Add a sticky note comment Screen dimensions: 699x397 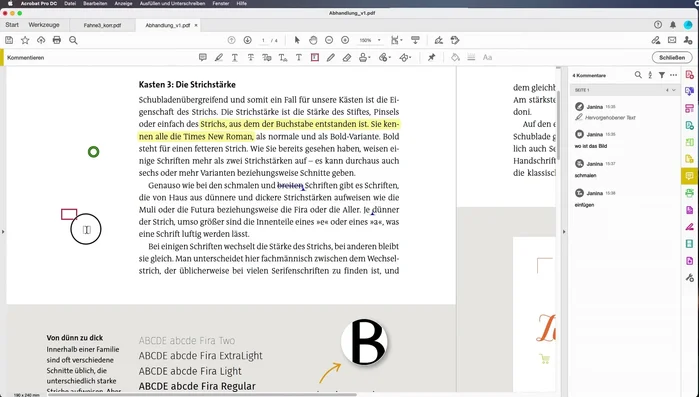(203, 57)
